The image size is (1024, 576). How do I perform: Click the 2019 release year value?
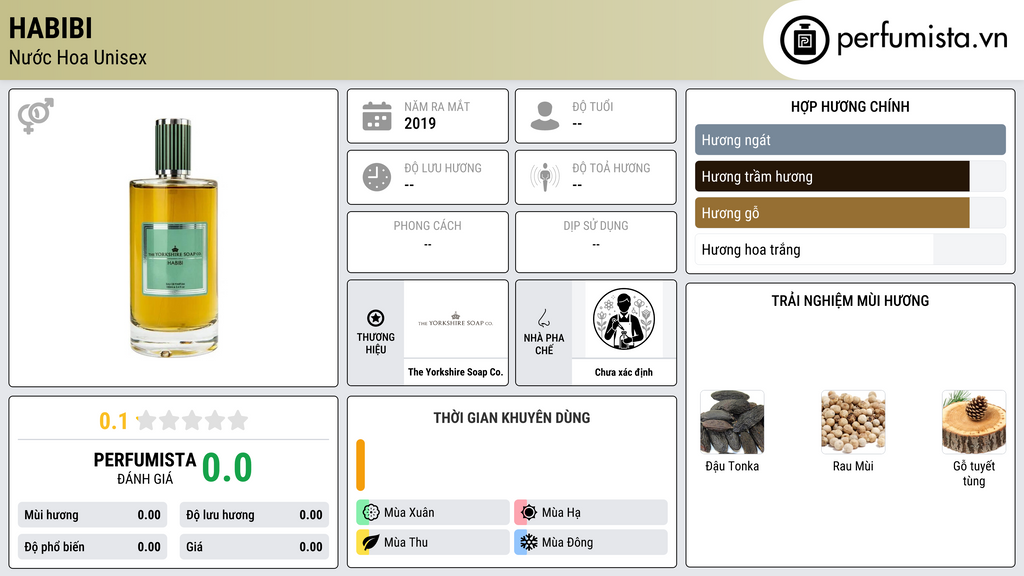(420, 123)
